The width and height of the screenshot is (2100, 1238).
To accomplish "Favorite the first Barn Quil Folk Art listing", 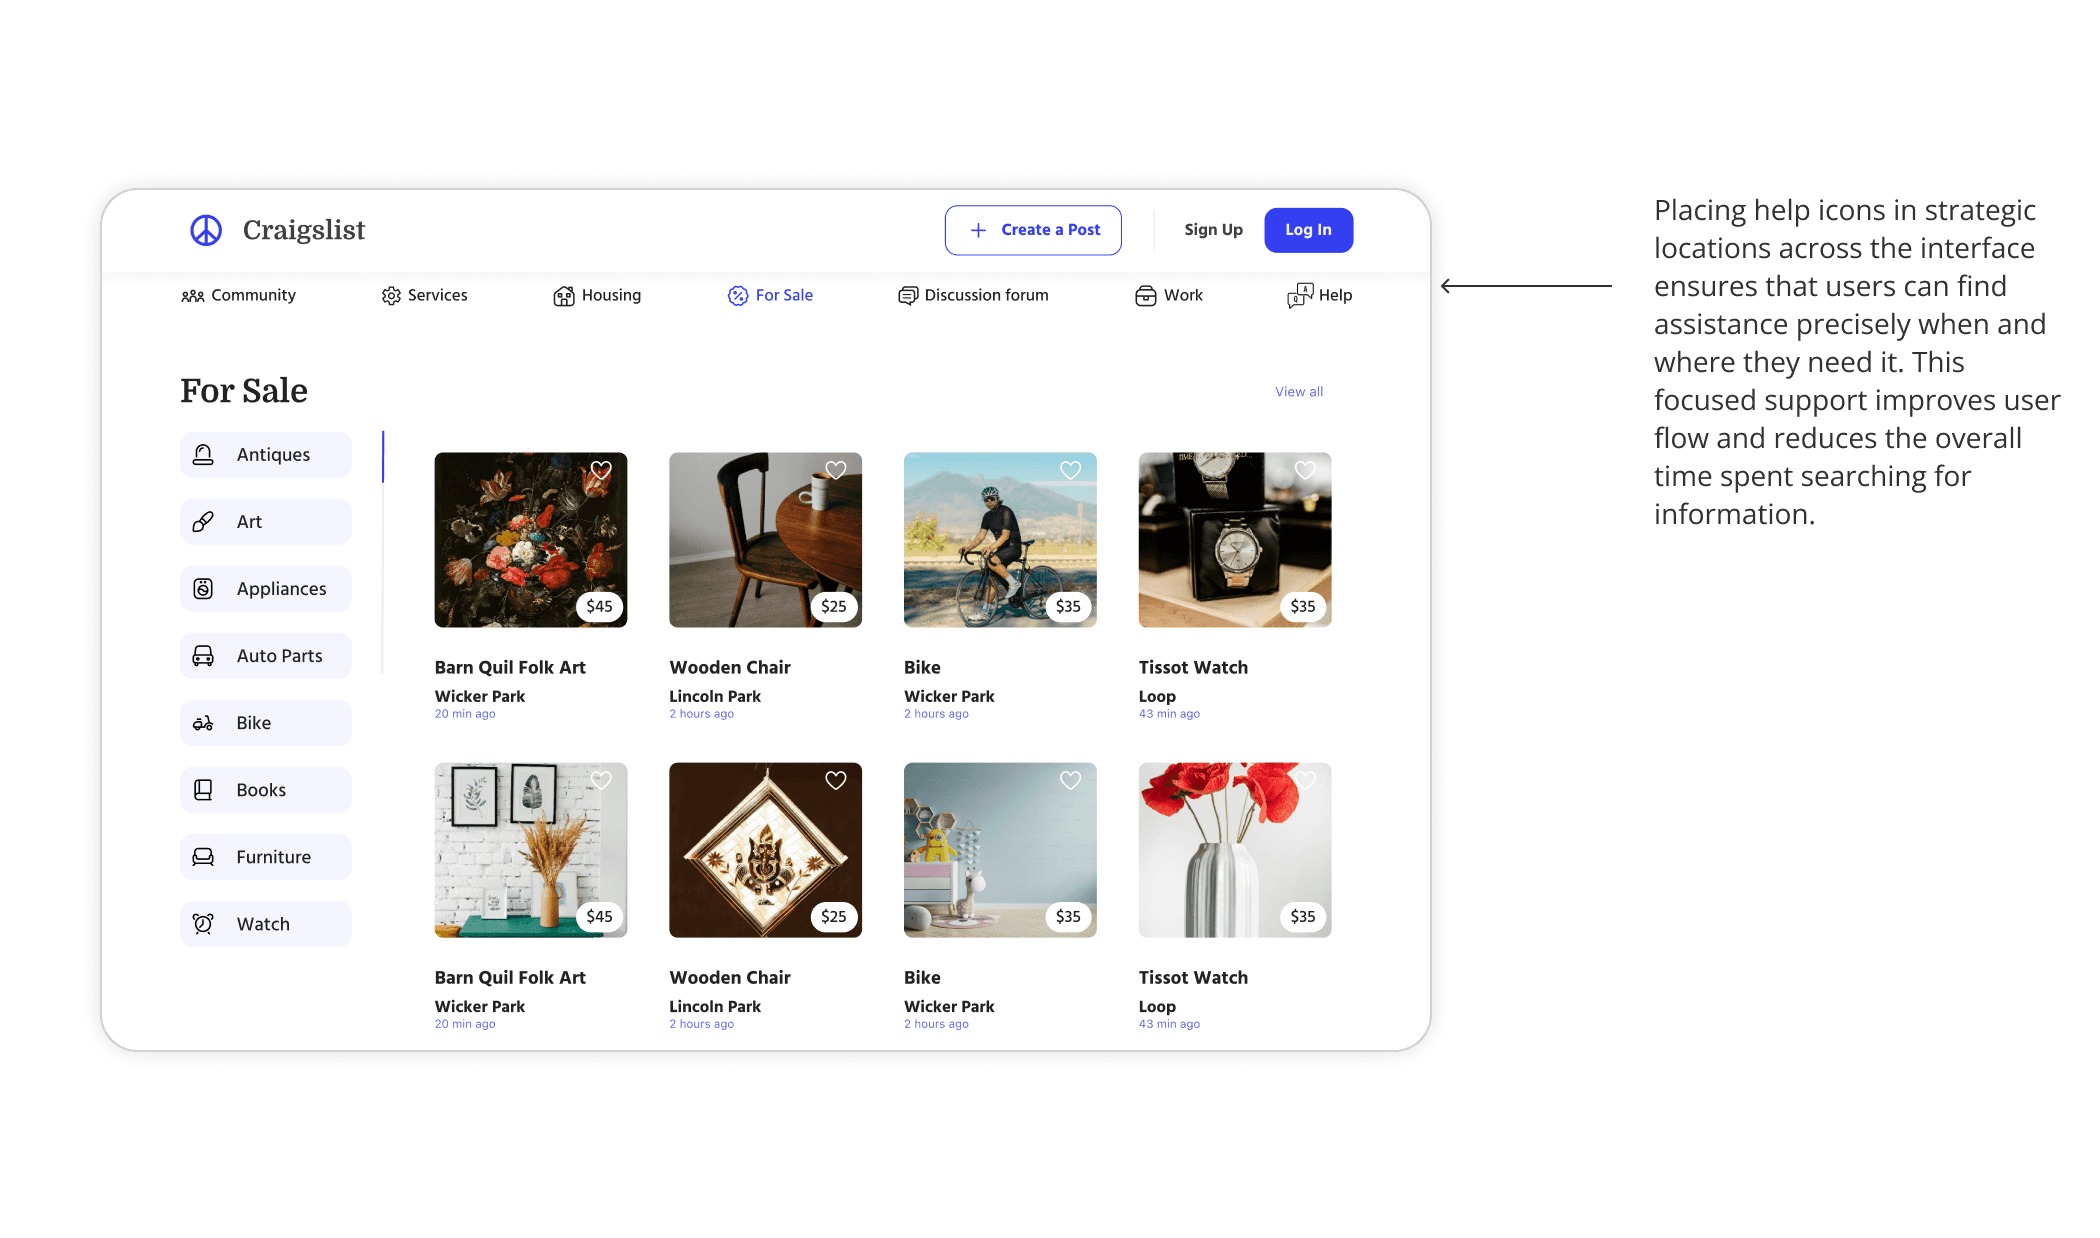I will 601,470.
